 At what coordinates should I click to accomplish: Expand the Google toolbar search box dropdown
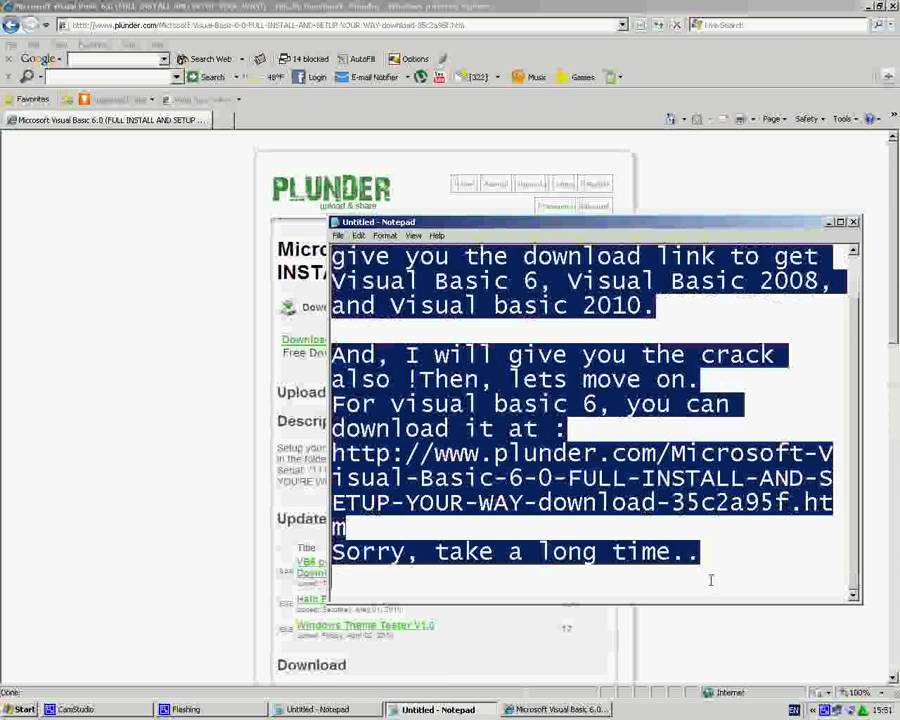pyautogui.click(x=164, y=59)
